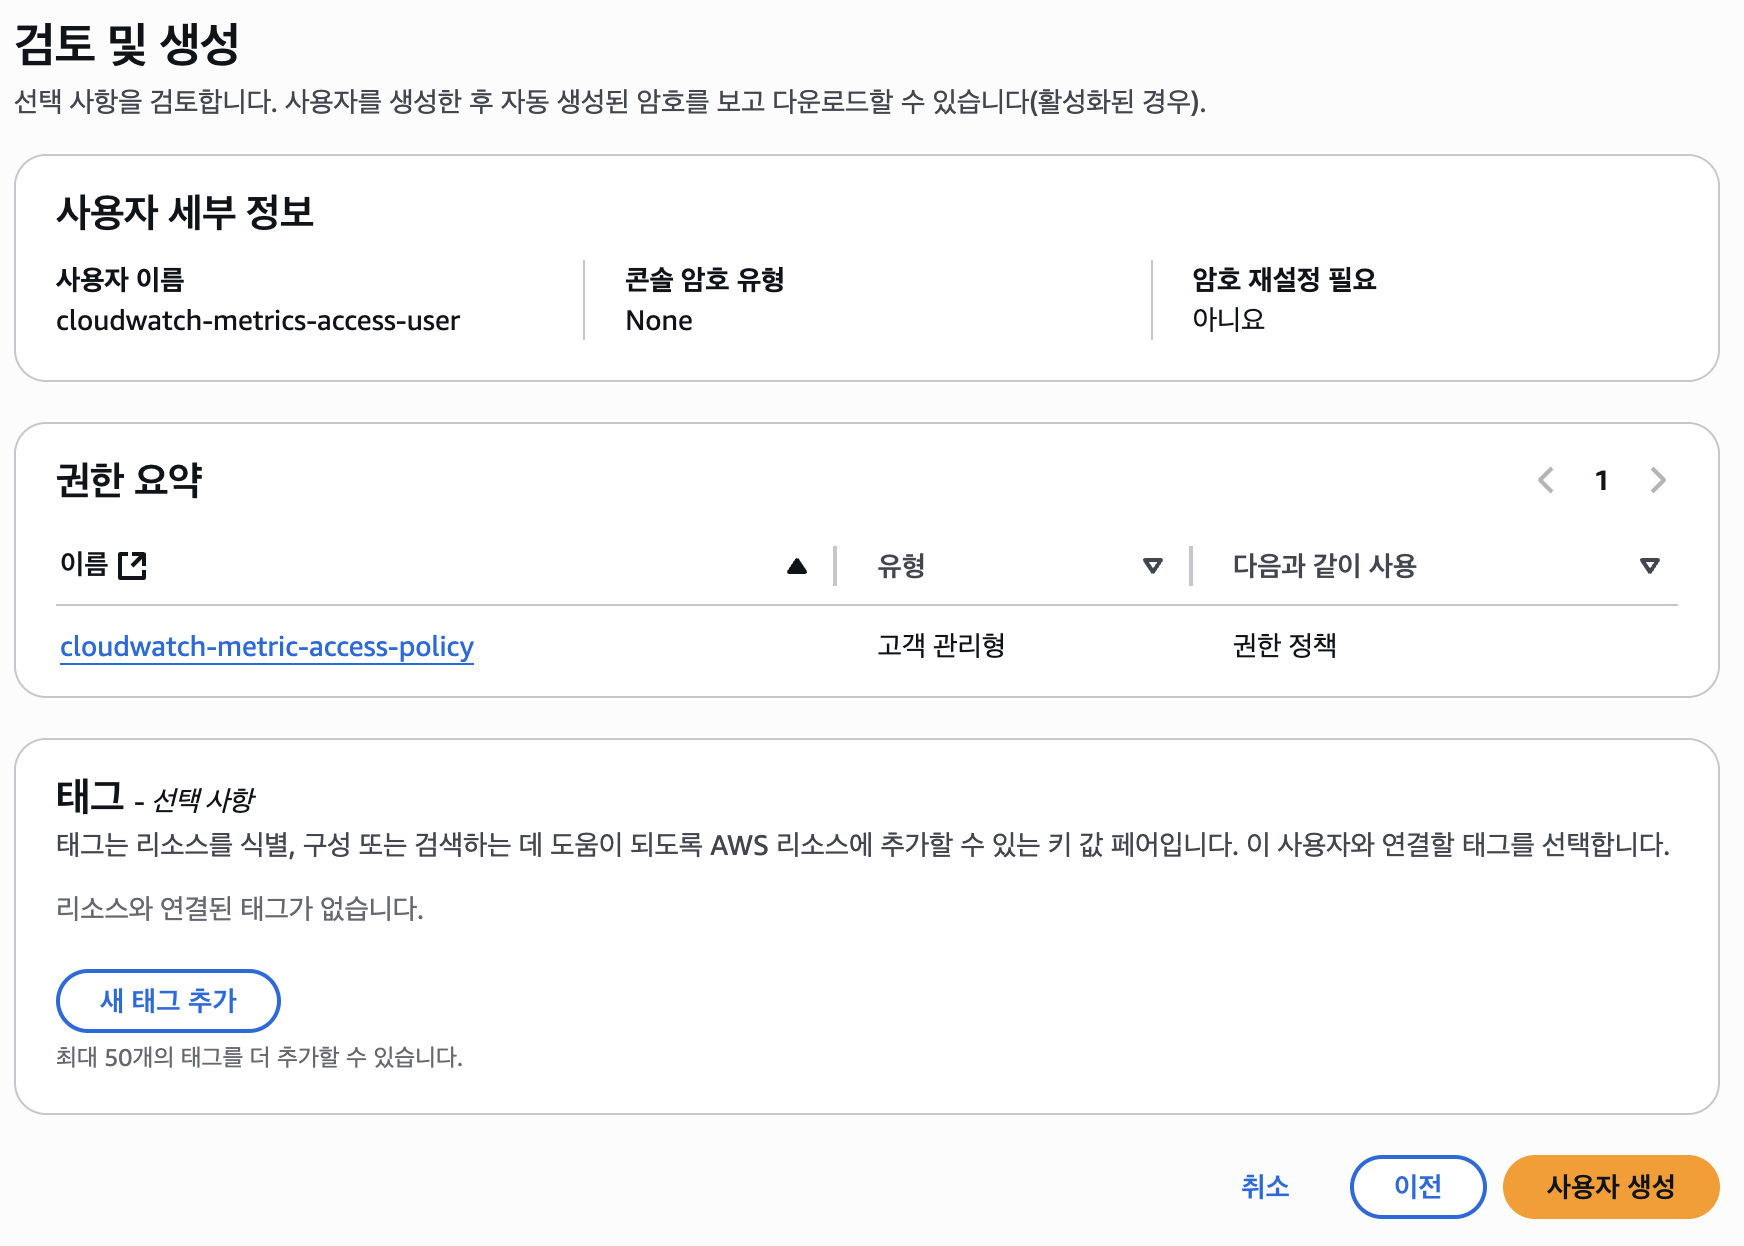
Task: Click the 다음과 같이 사용 header label
Action: pyautogui.click(x=1324, y=566)
